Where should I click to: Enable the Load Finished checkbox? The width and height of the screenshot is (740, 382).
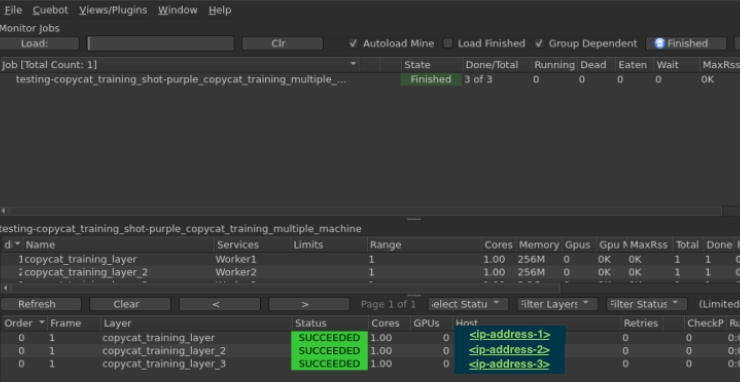[448, 43]
